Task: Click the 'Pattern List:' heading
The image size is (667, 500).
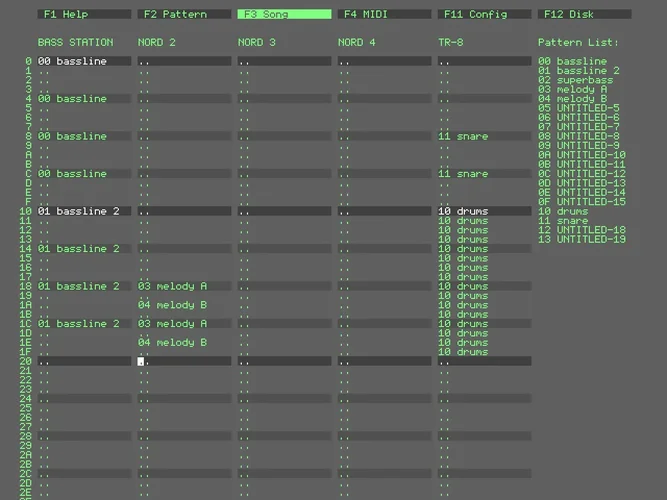Action: click(x=578, y=42)
